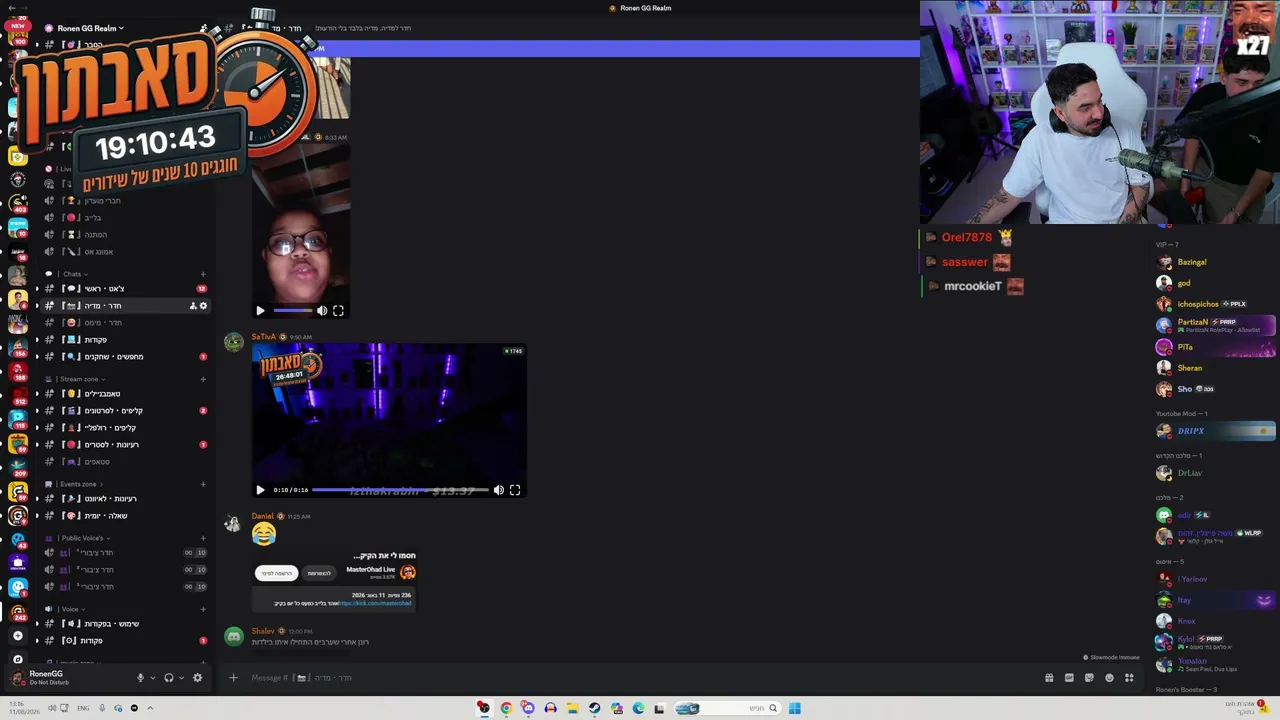Open the Ronen GG Realm server menu

90,28
